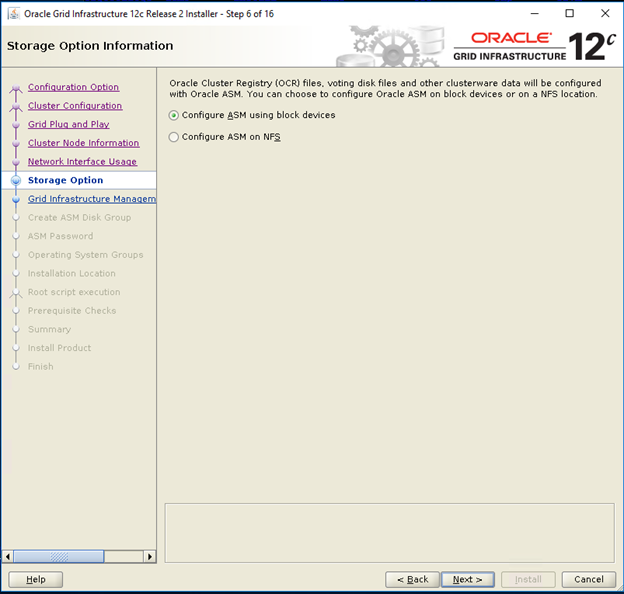Click the Prerequisite Checks step label
Screen dimensions: 624x594
[72, 311]
